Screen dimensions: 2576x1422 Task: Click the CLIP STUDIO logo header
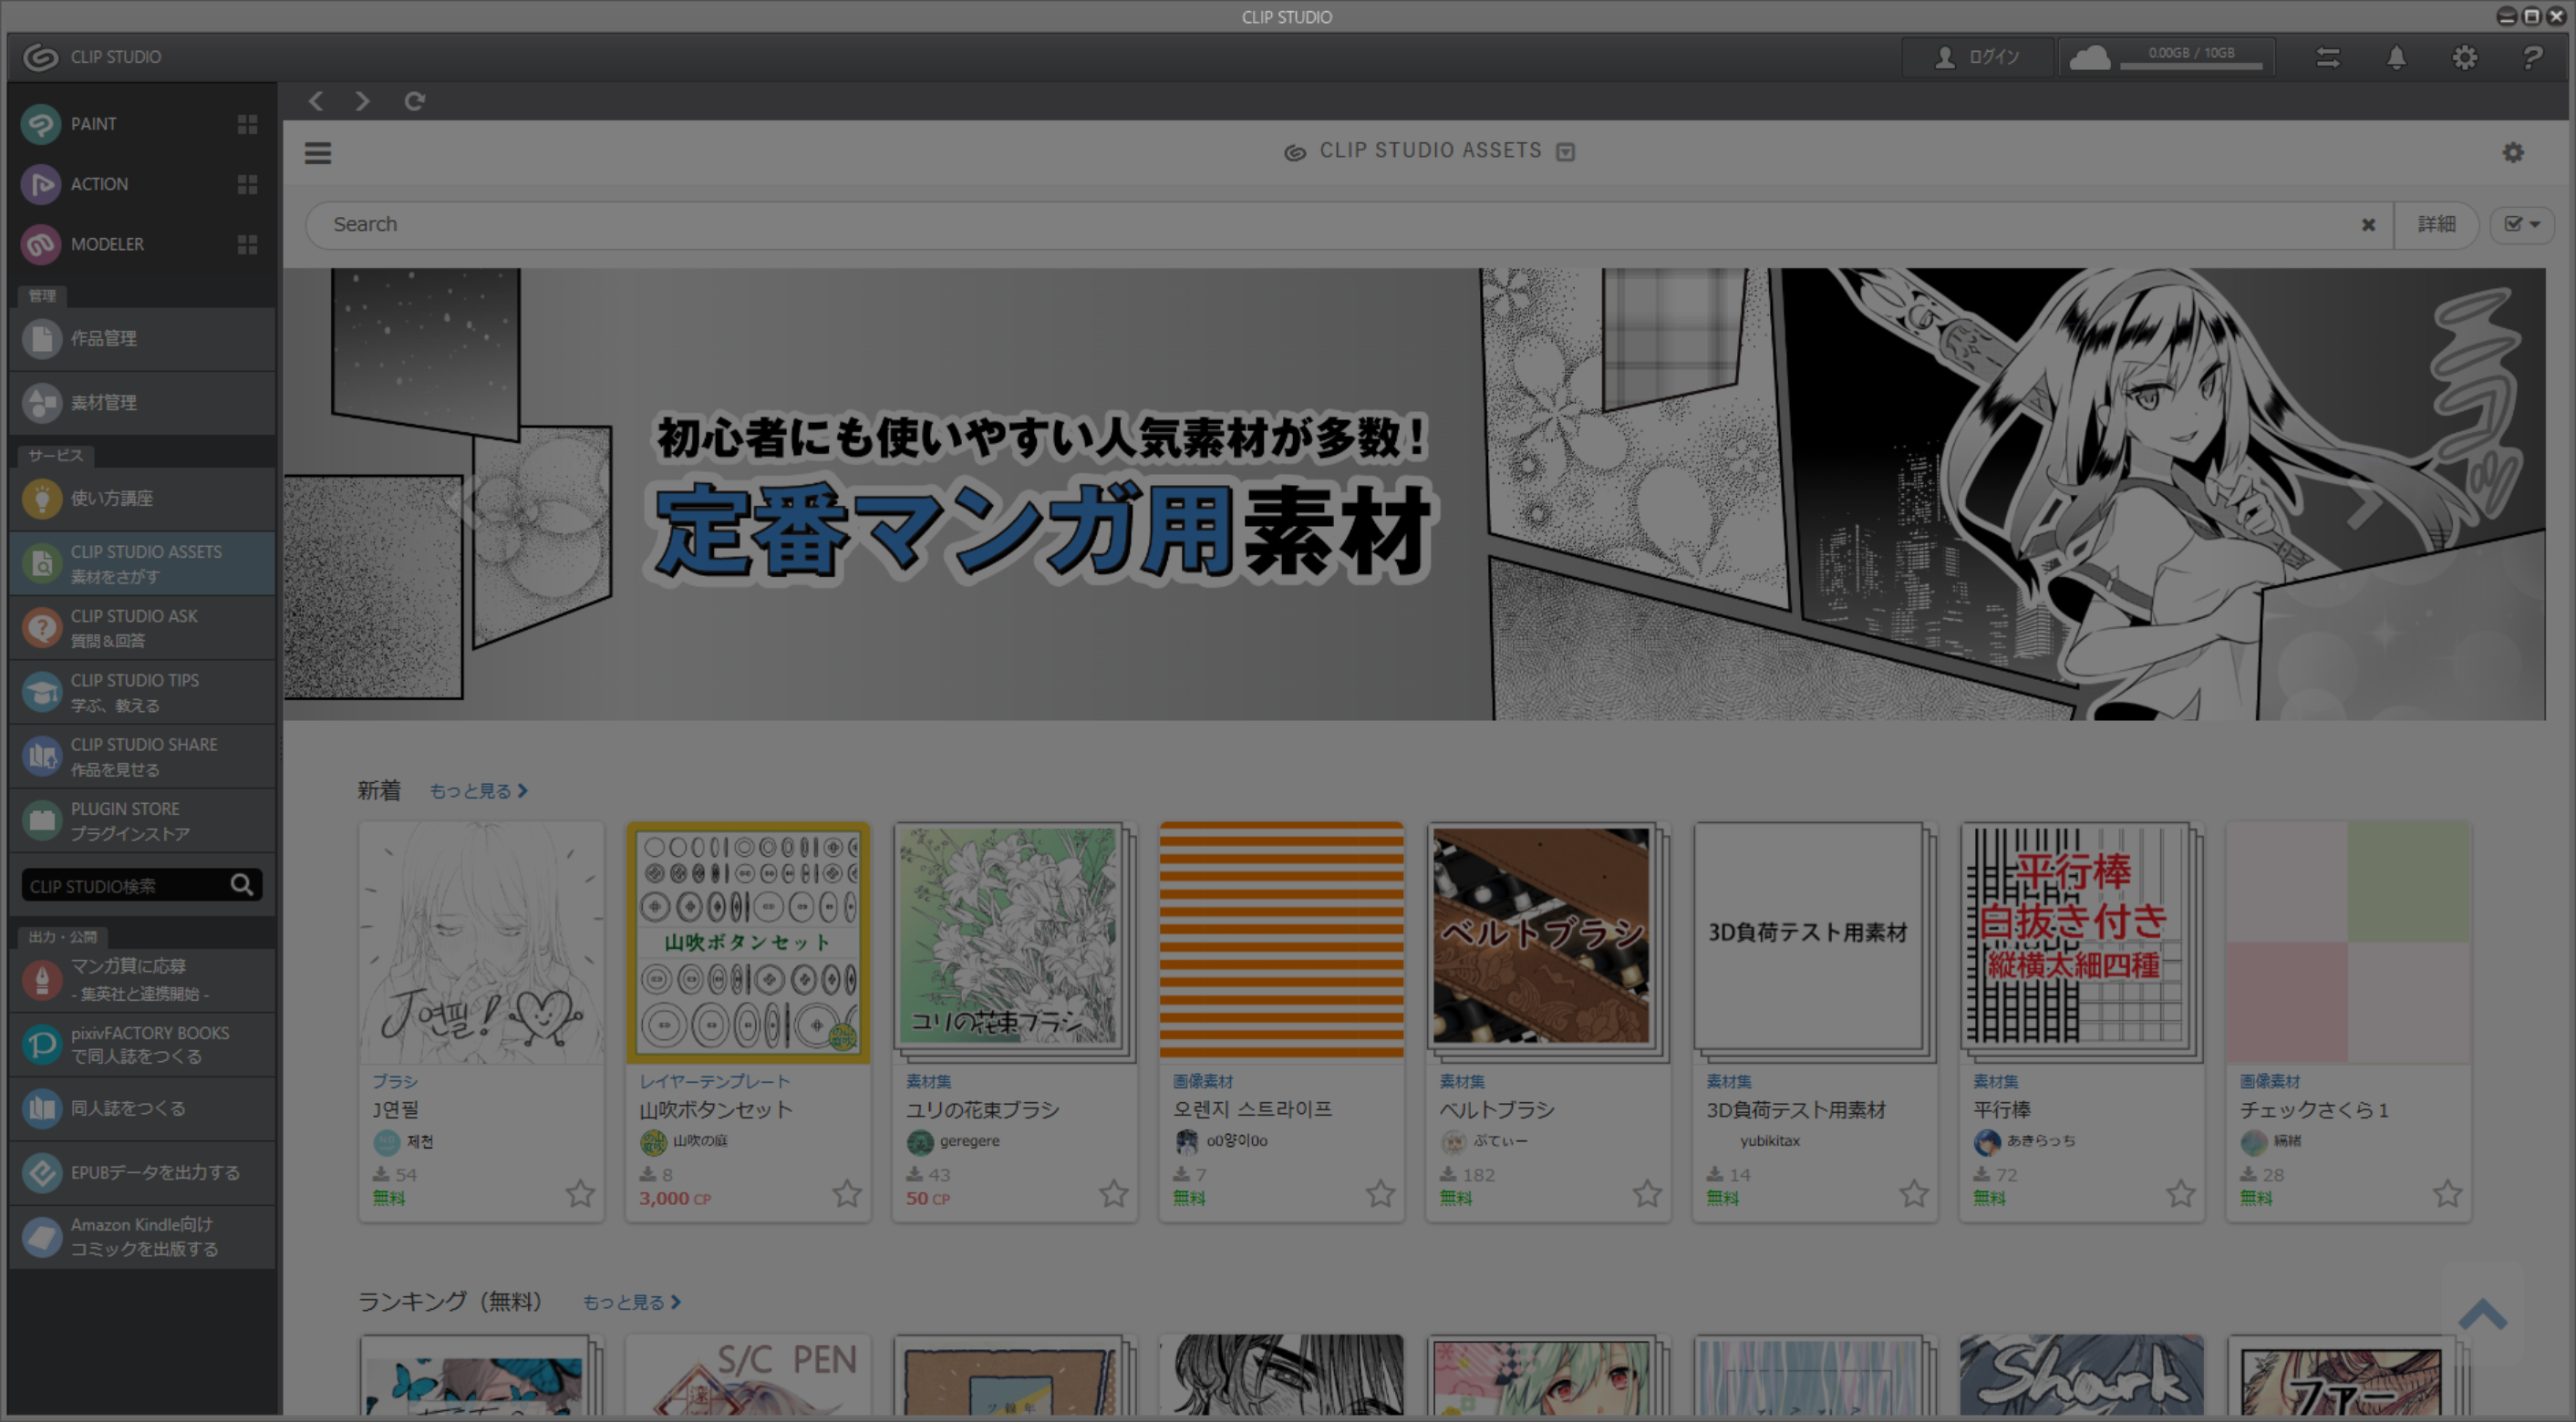92,57
